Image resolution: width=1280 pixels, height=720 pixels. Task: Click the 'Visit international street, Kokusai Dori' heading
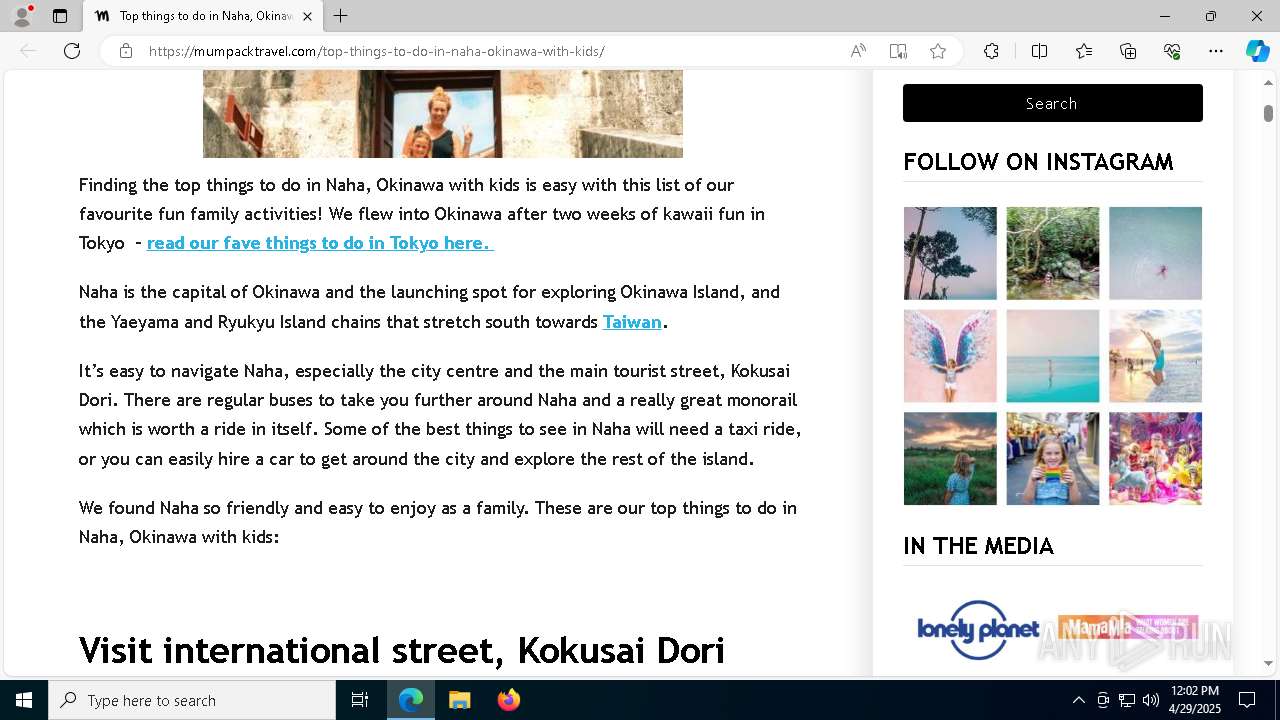click(x=402, y=651)
